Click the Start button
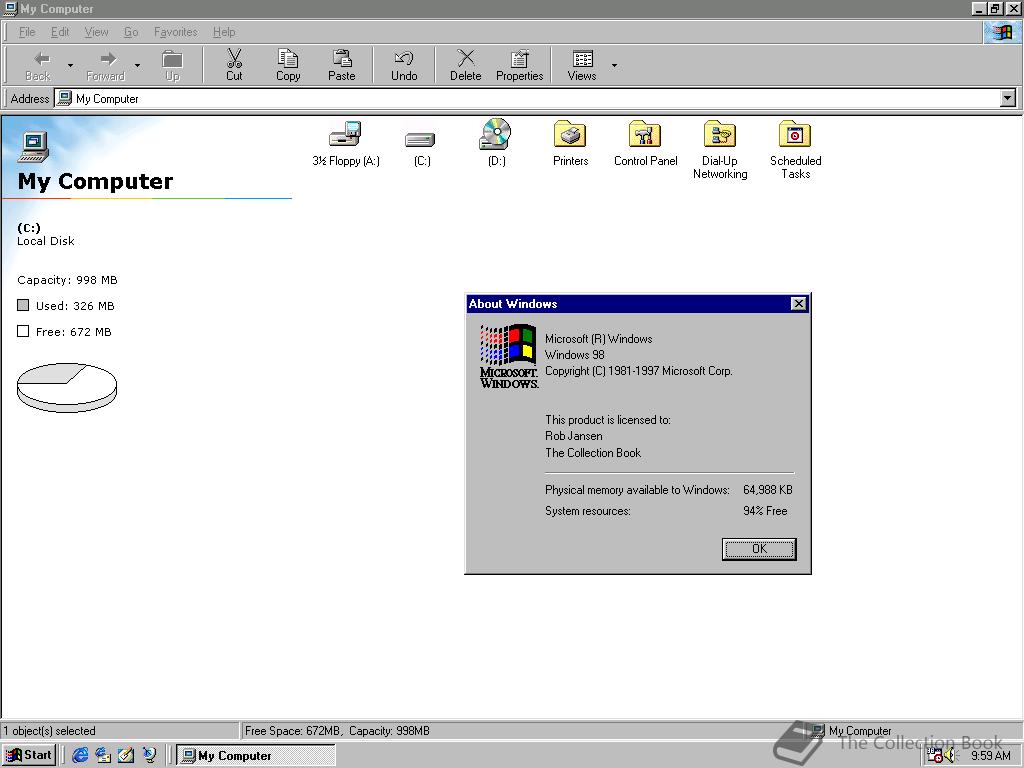 [29, 755]
